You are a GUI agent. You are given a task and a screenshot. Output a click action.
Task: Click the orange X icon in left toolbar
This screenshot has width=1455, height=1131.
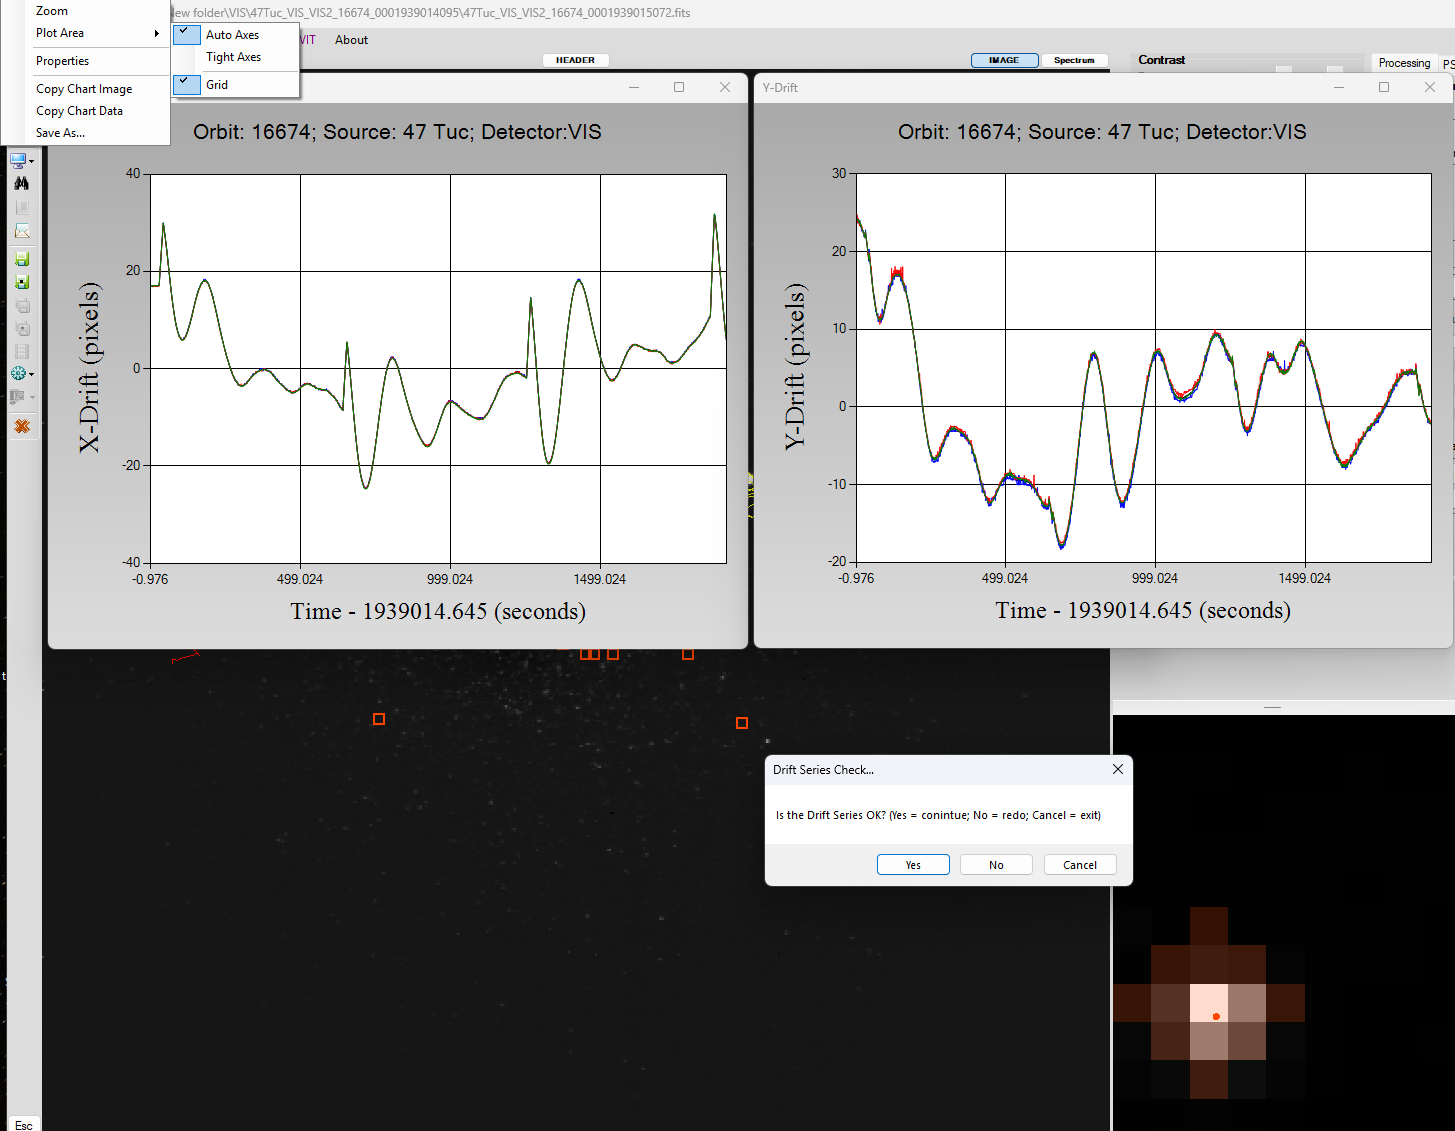(x=21, y=426)
